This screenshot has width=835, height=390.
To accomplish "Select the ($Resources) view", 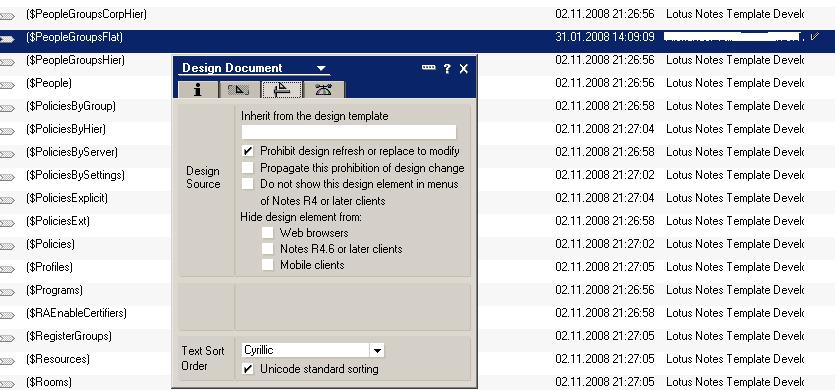I will [58, 359].
